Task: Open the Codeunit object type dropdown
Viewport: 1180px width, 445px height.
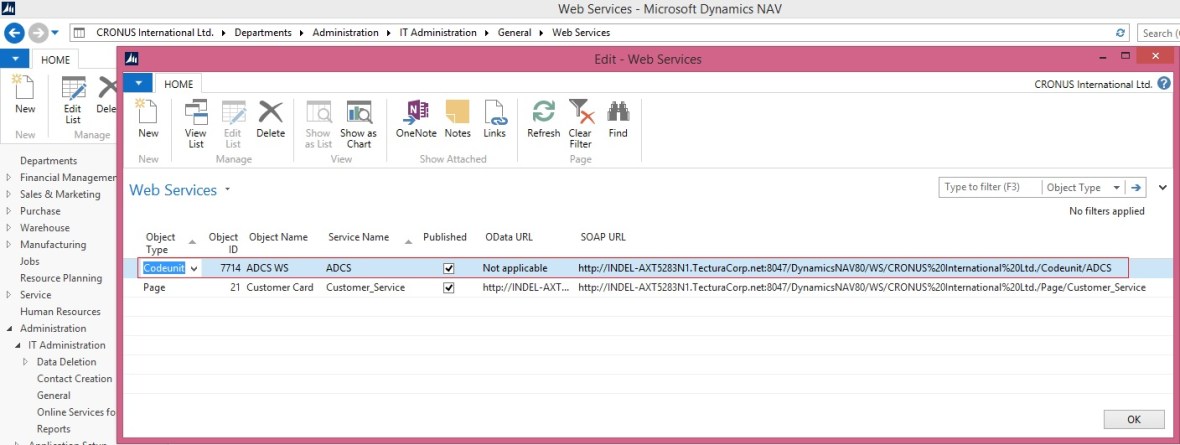Action: coord(193,268)
